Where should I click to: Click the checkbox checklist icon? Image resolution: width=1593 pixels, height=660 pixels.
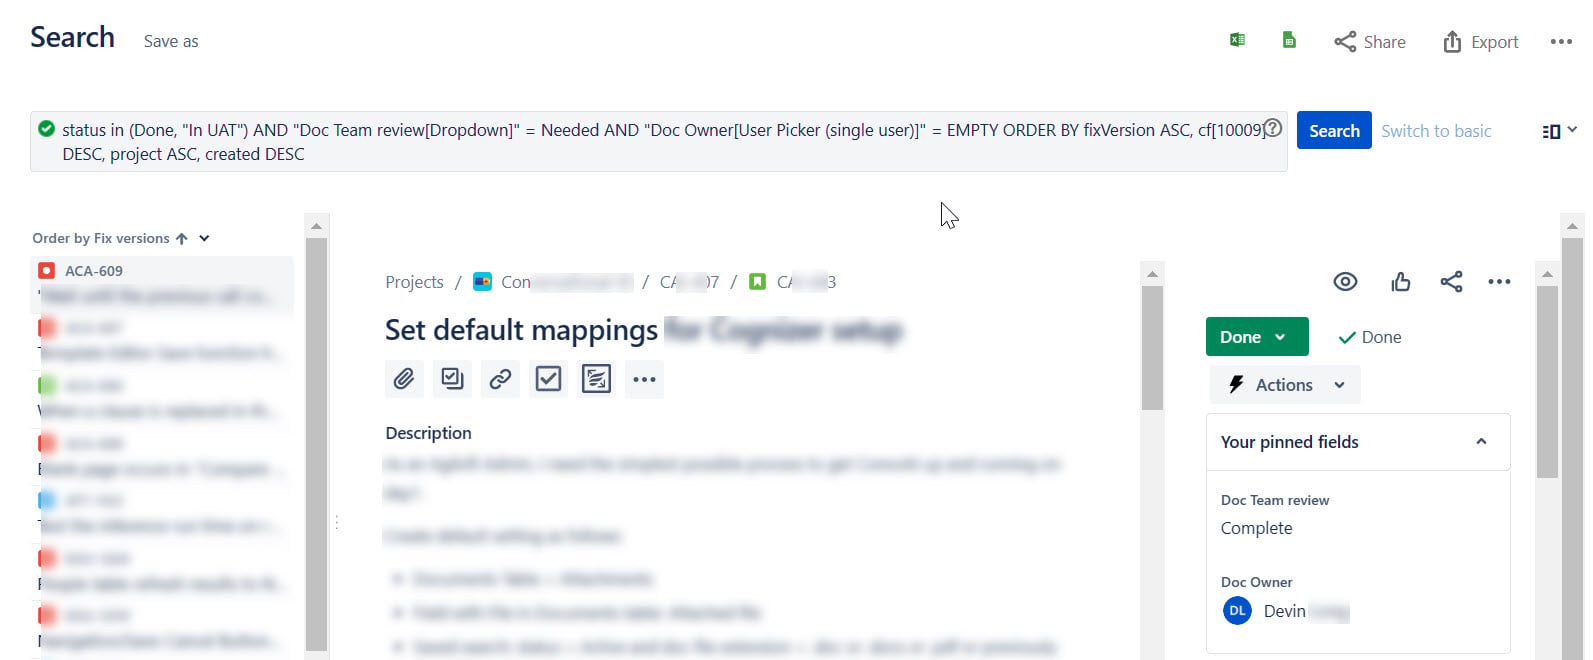[x=548, y=379]
